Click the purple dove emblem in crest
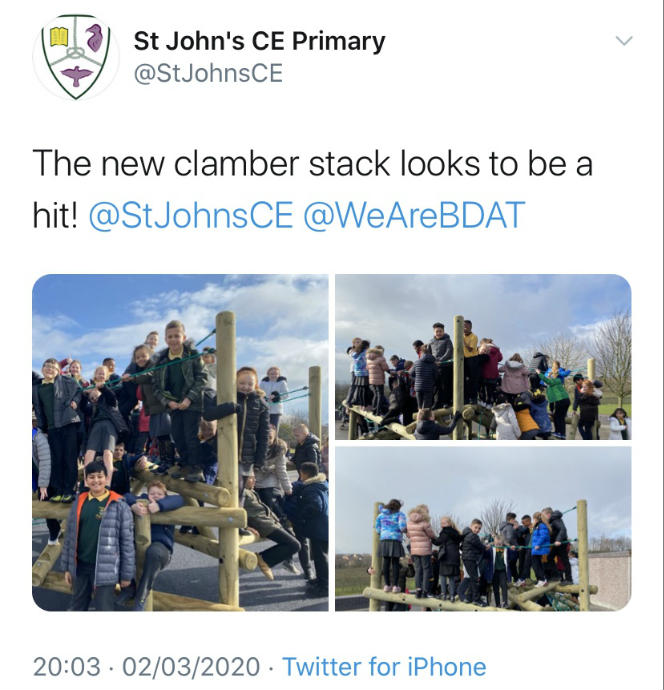Image resolution: width=664 pixels, height=690 pixels. tap(77, 75)
